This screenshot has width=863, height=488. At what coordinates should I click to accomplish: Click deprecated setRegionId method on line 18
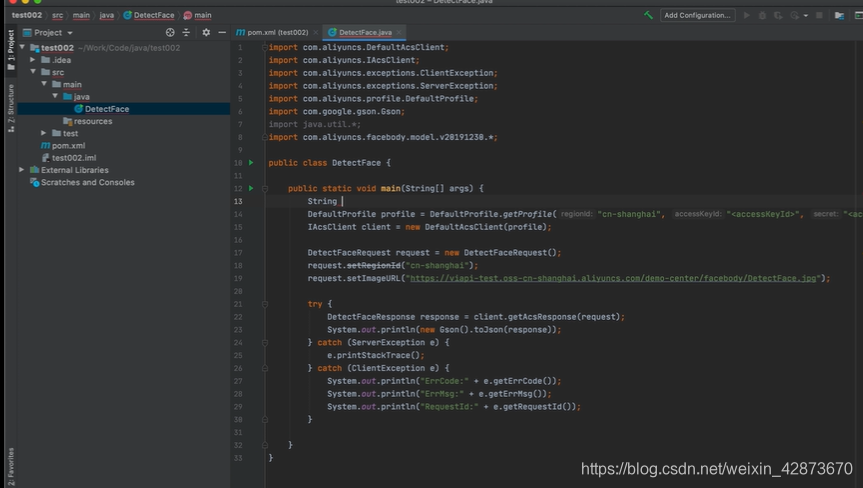(x=374, y=265)
